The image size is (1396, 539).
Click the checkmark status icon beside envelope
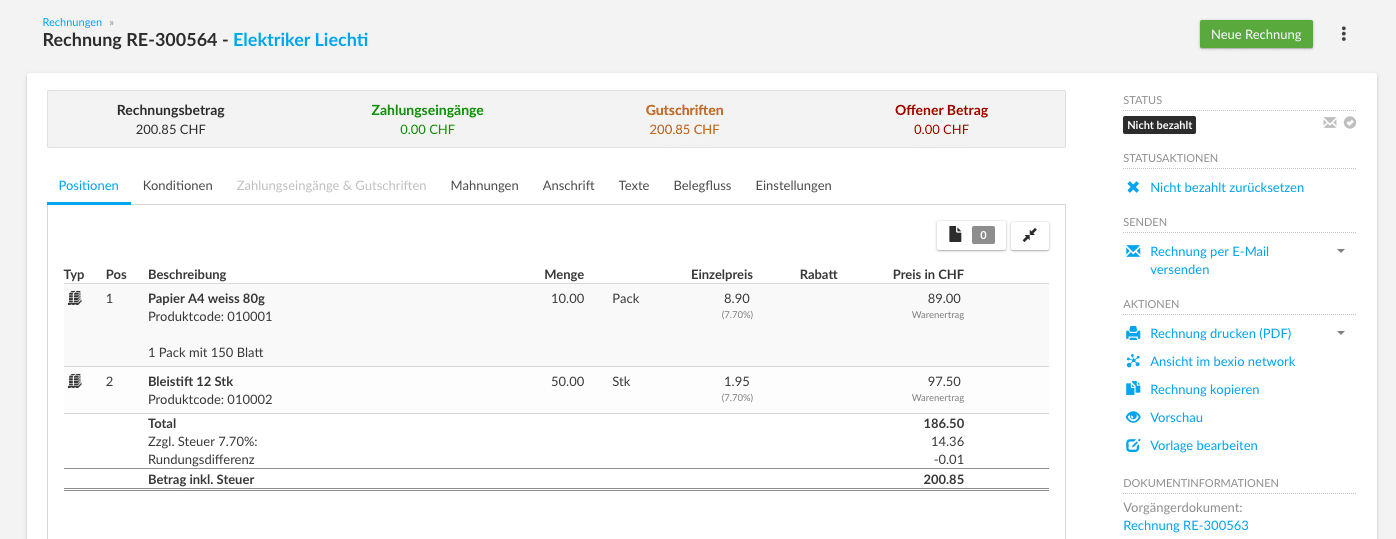(1350, 123)
